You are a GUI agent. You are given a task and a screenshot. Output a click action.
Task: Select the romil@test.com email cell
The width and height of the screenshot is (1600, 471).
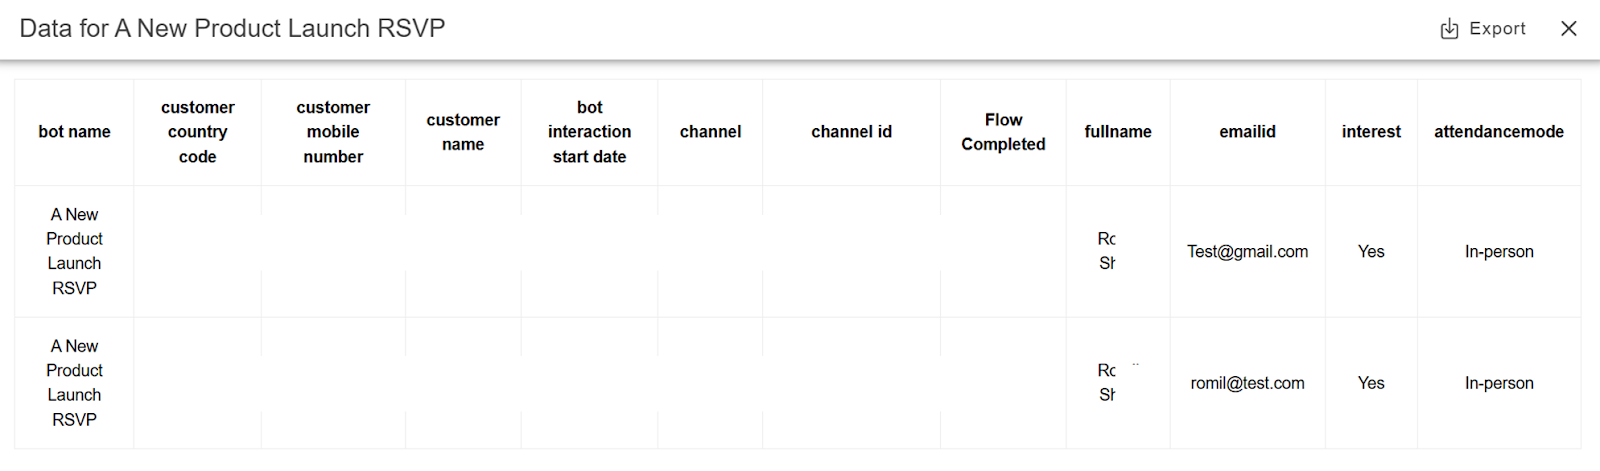click(x=1248, y=383)
